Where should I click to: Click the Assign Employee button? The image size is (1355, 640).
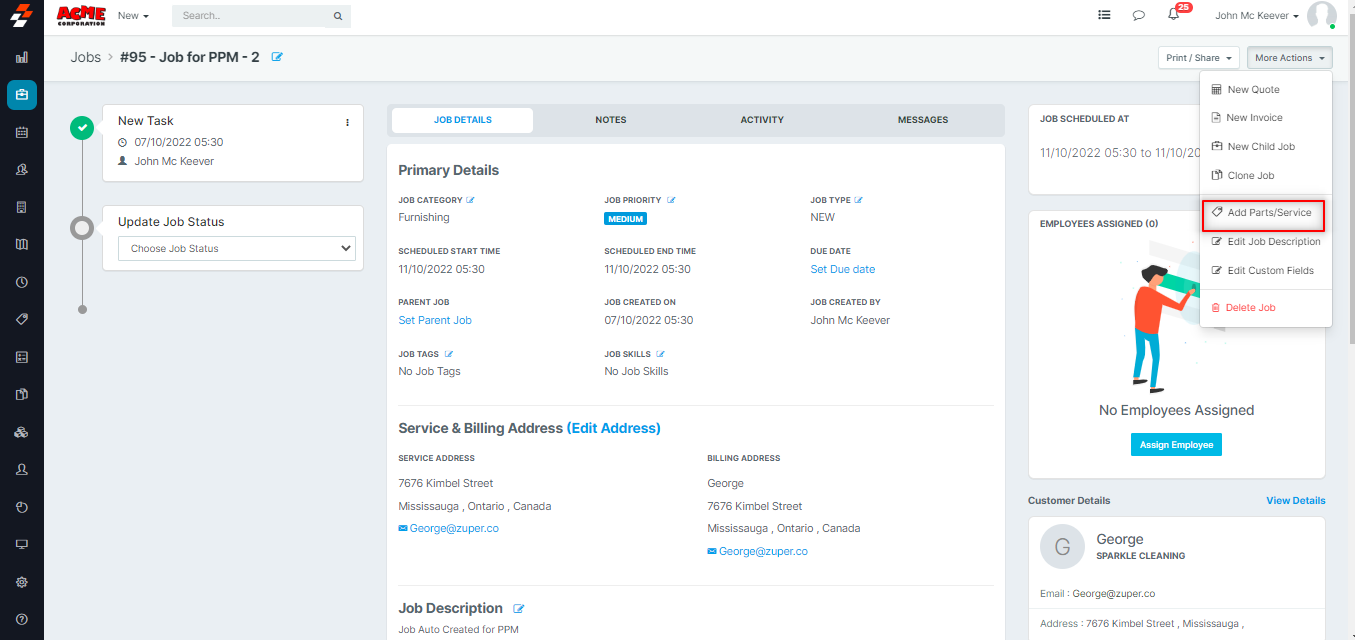1176,445
